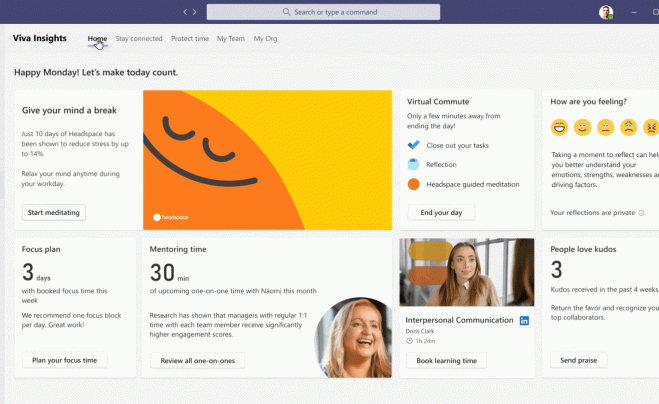Switch to the Stay connected tab
Image resolution: width=659 pixels, height=404 pixels.
[x=139, y=39]
